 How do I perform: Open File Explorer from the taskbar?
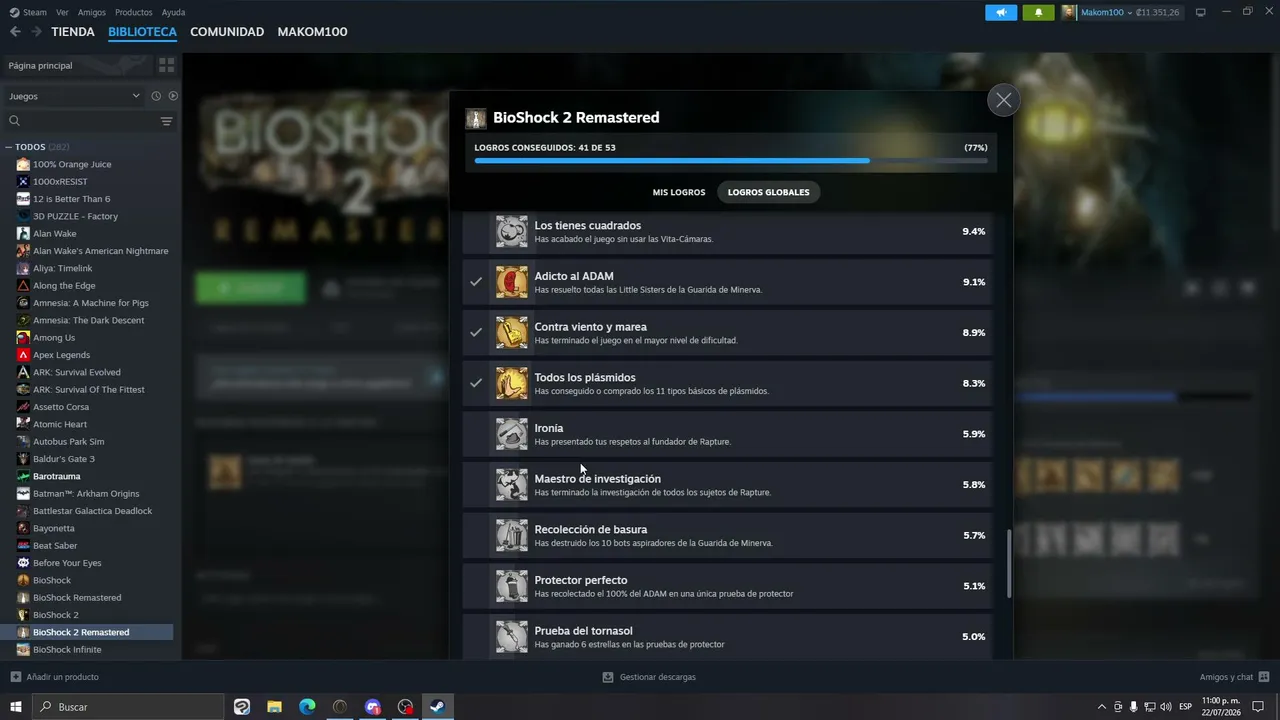pyautogui.click(x=274, y=707)
